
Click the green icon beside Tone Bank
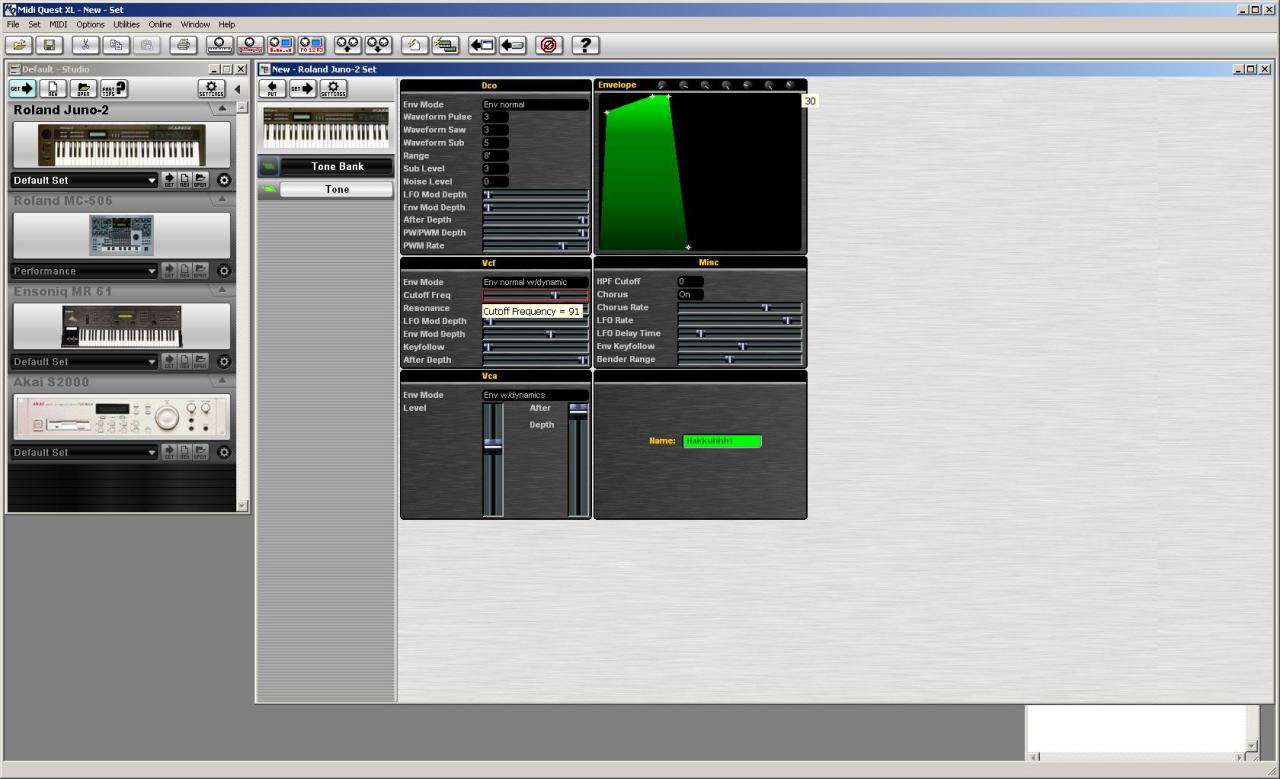(x=268, y=166)
